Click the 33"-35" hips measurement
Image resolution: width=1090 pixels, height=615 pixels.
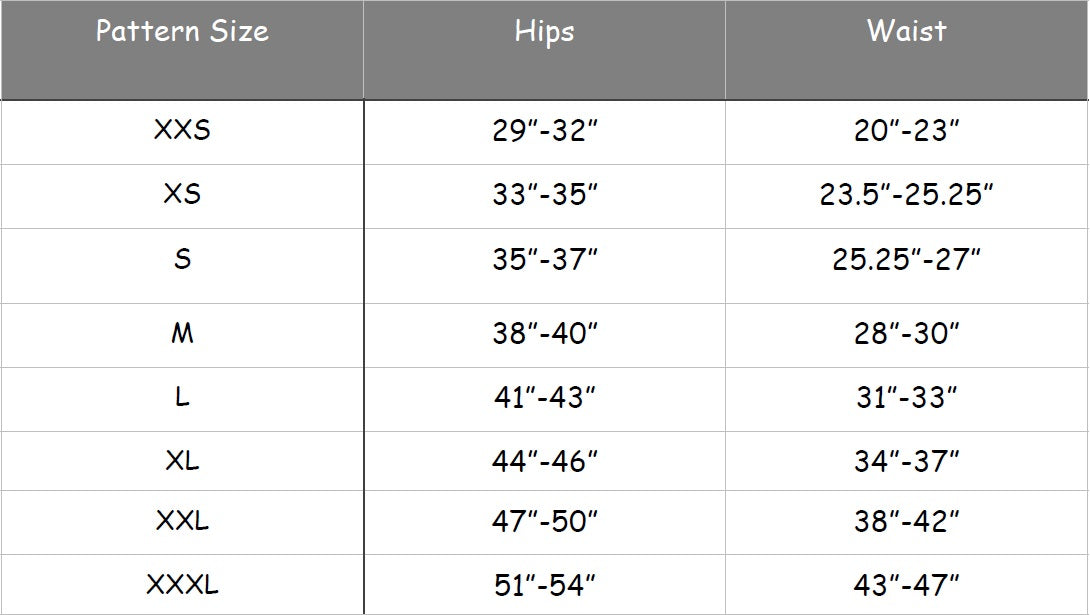click(544, 194)
